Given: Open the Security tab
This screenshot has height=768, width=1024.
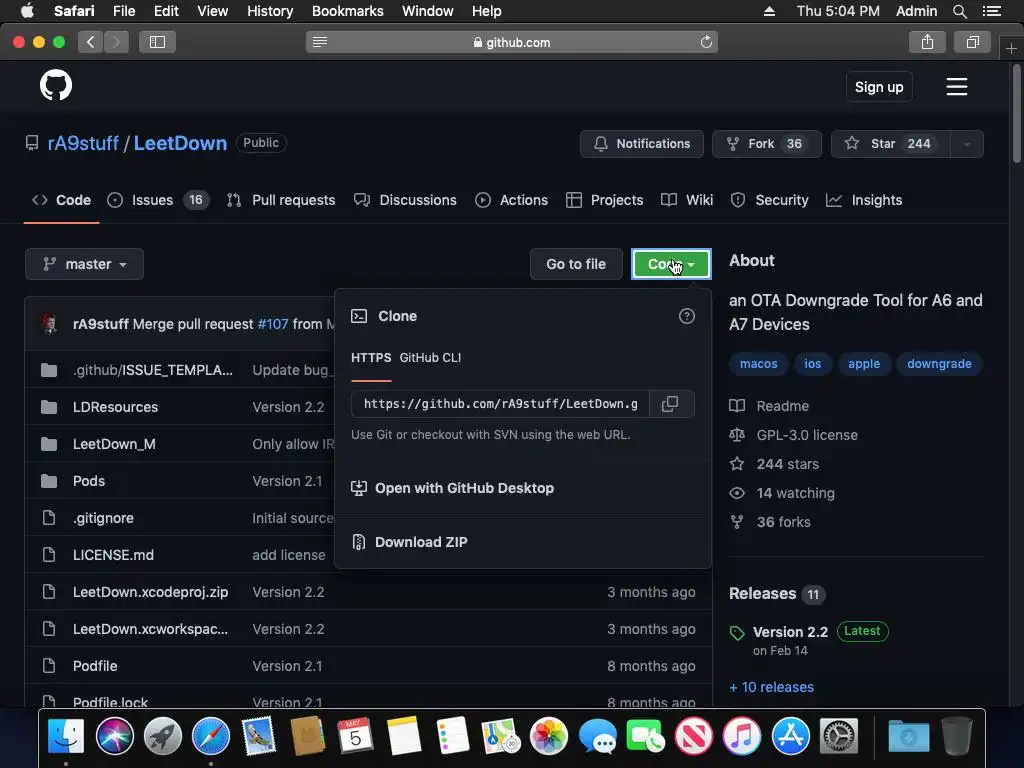Looking at the screenshot, I should click(x=769, y=200).
